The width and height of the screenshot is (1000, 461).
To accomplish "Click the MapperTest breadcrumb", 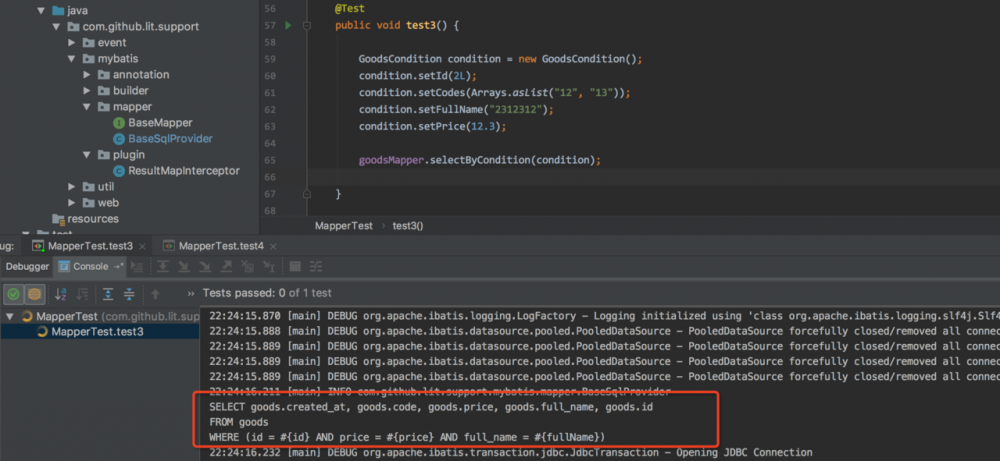I will click(344, 226).
